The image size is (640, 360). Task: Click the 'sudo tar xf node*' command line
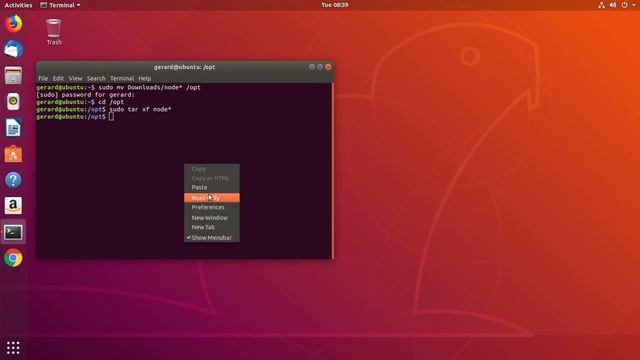pos(140,109)
